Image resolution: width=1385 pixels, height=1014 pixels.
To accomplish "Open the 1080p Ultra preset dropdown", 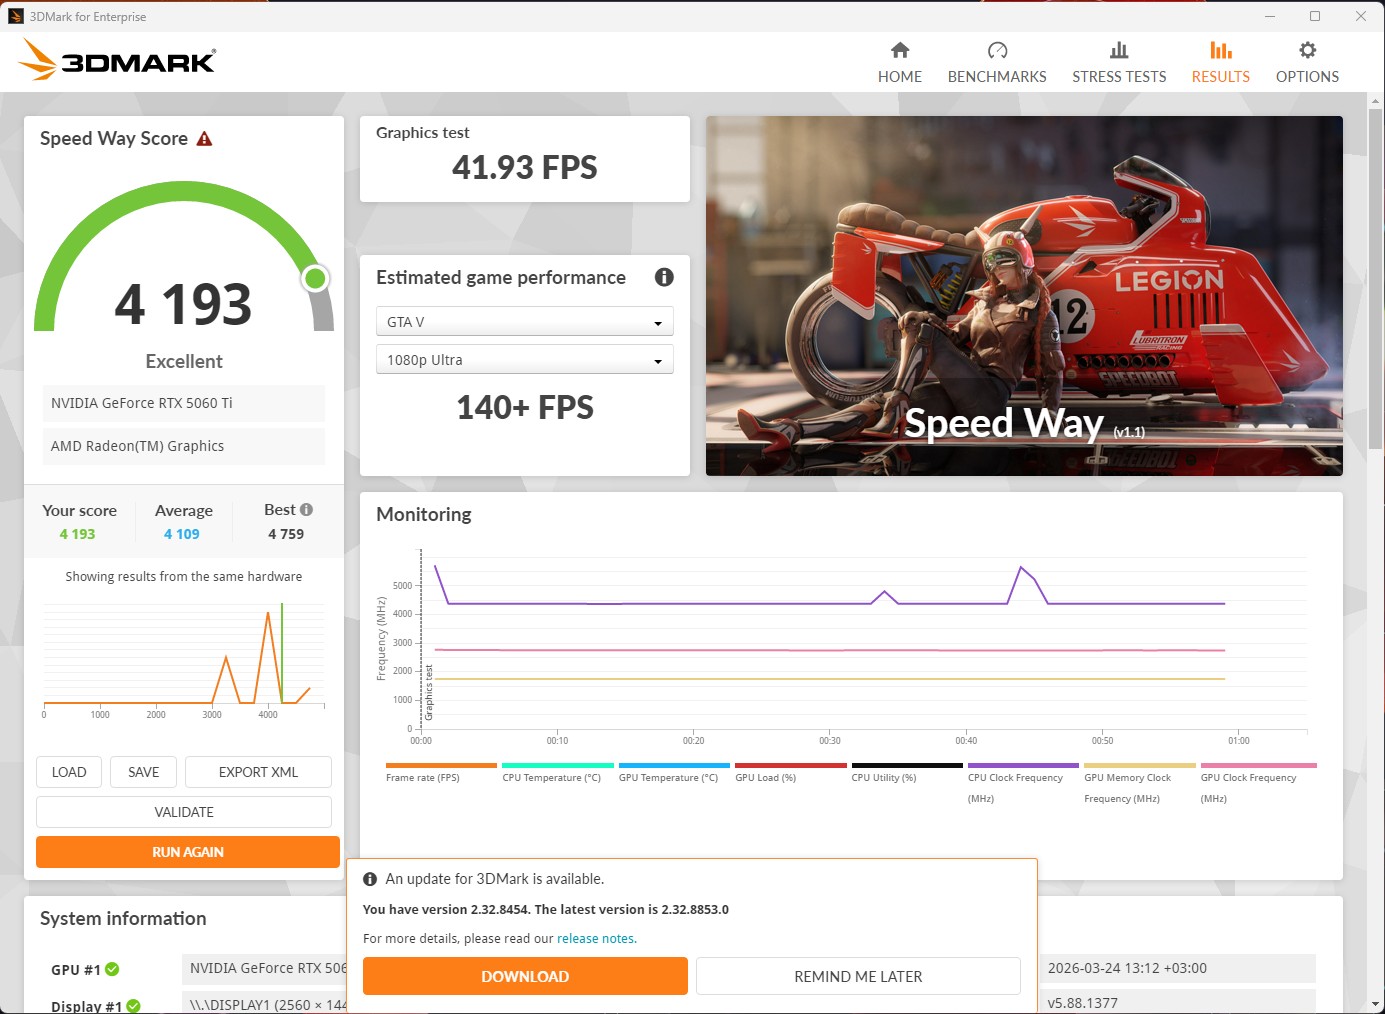I will pyautogui.click(x=525, y=360).
